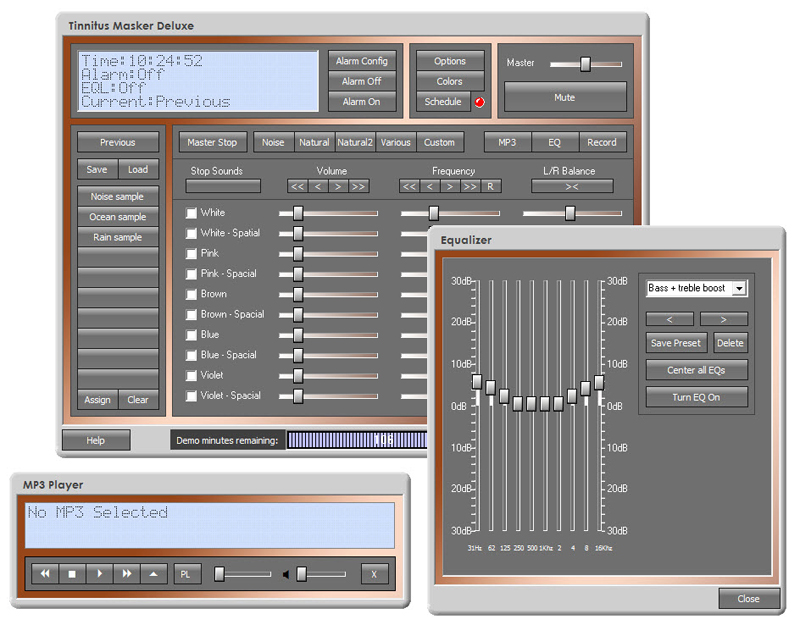Open the EQ tab
This screenshot has height=625, width=800.
coord(555,142)
